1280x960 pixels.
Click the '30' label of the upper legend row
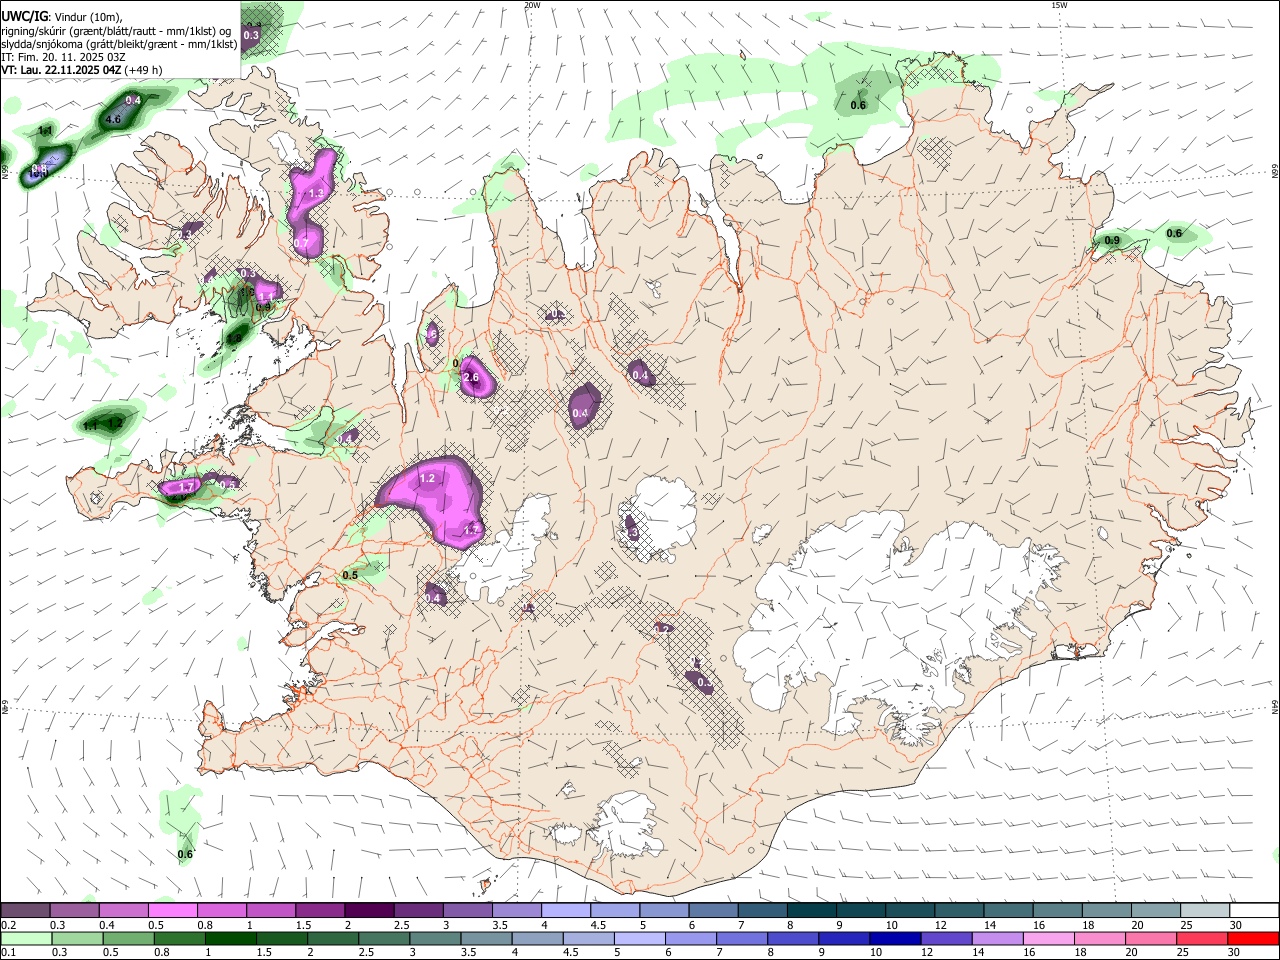click(1235, 925)
